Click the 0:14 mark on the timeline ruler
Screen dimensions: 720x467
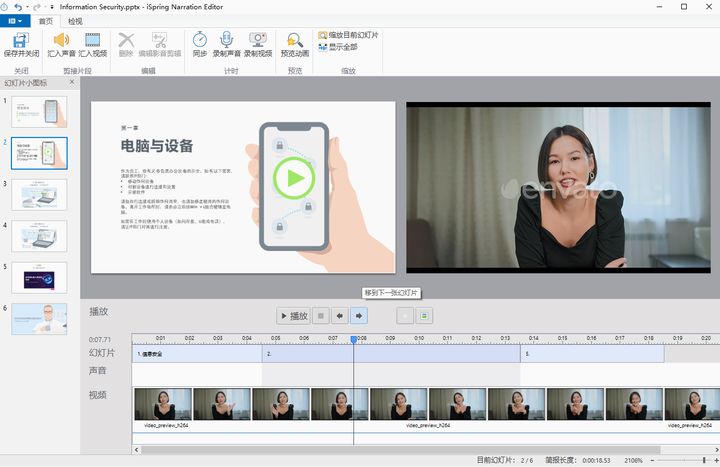coord(533,338)
